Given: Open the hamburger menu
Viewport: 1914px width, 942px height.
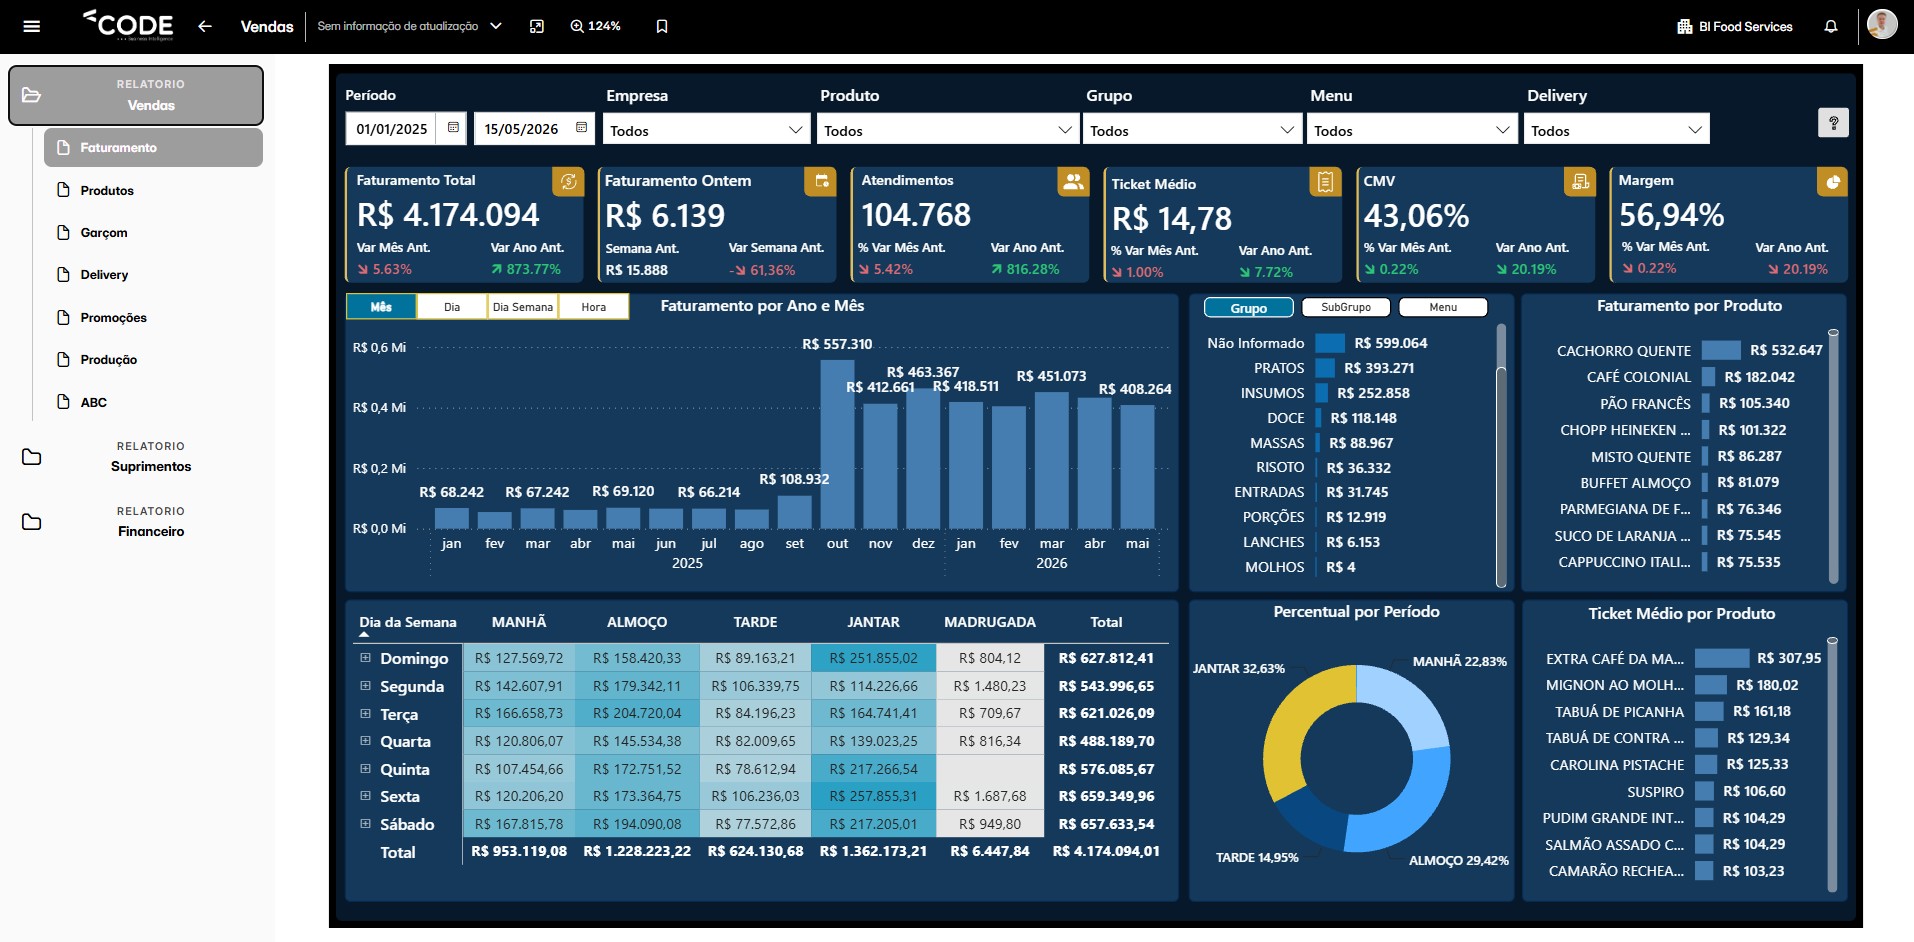Looking at the screenshot, I should [31, 26].
